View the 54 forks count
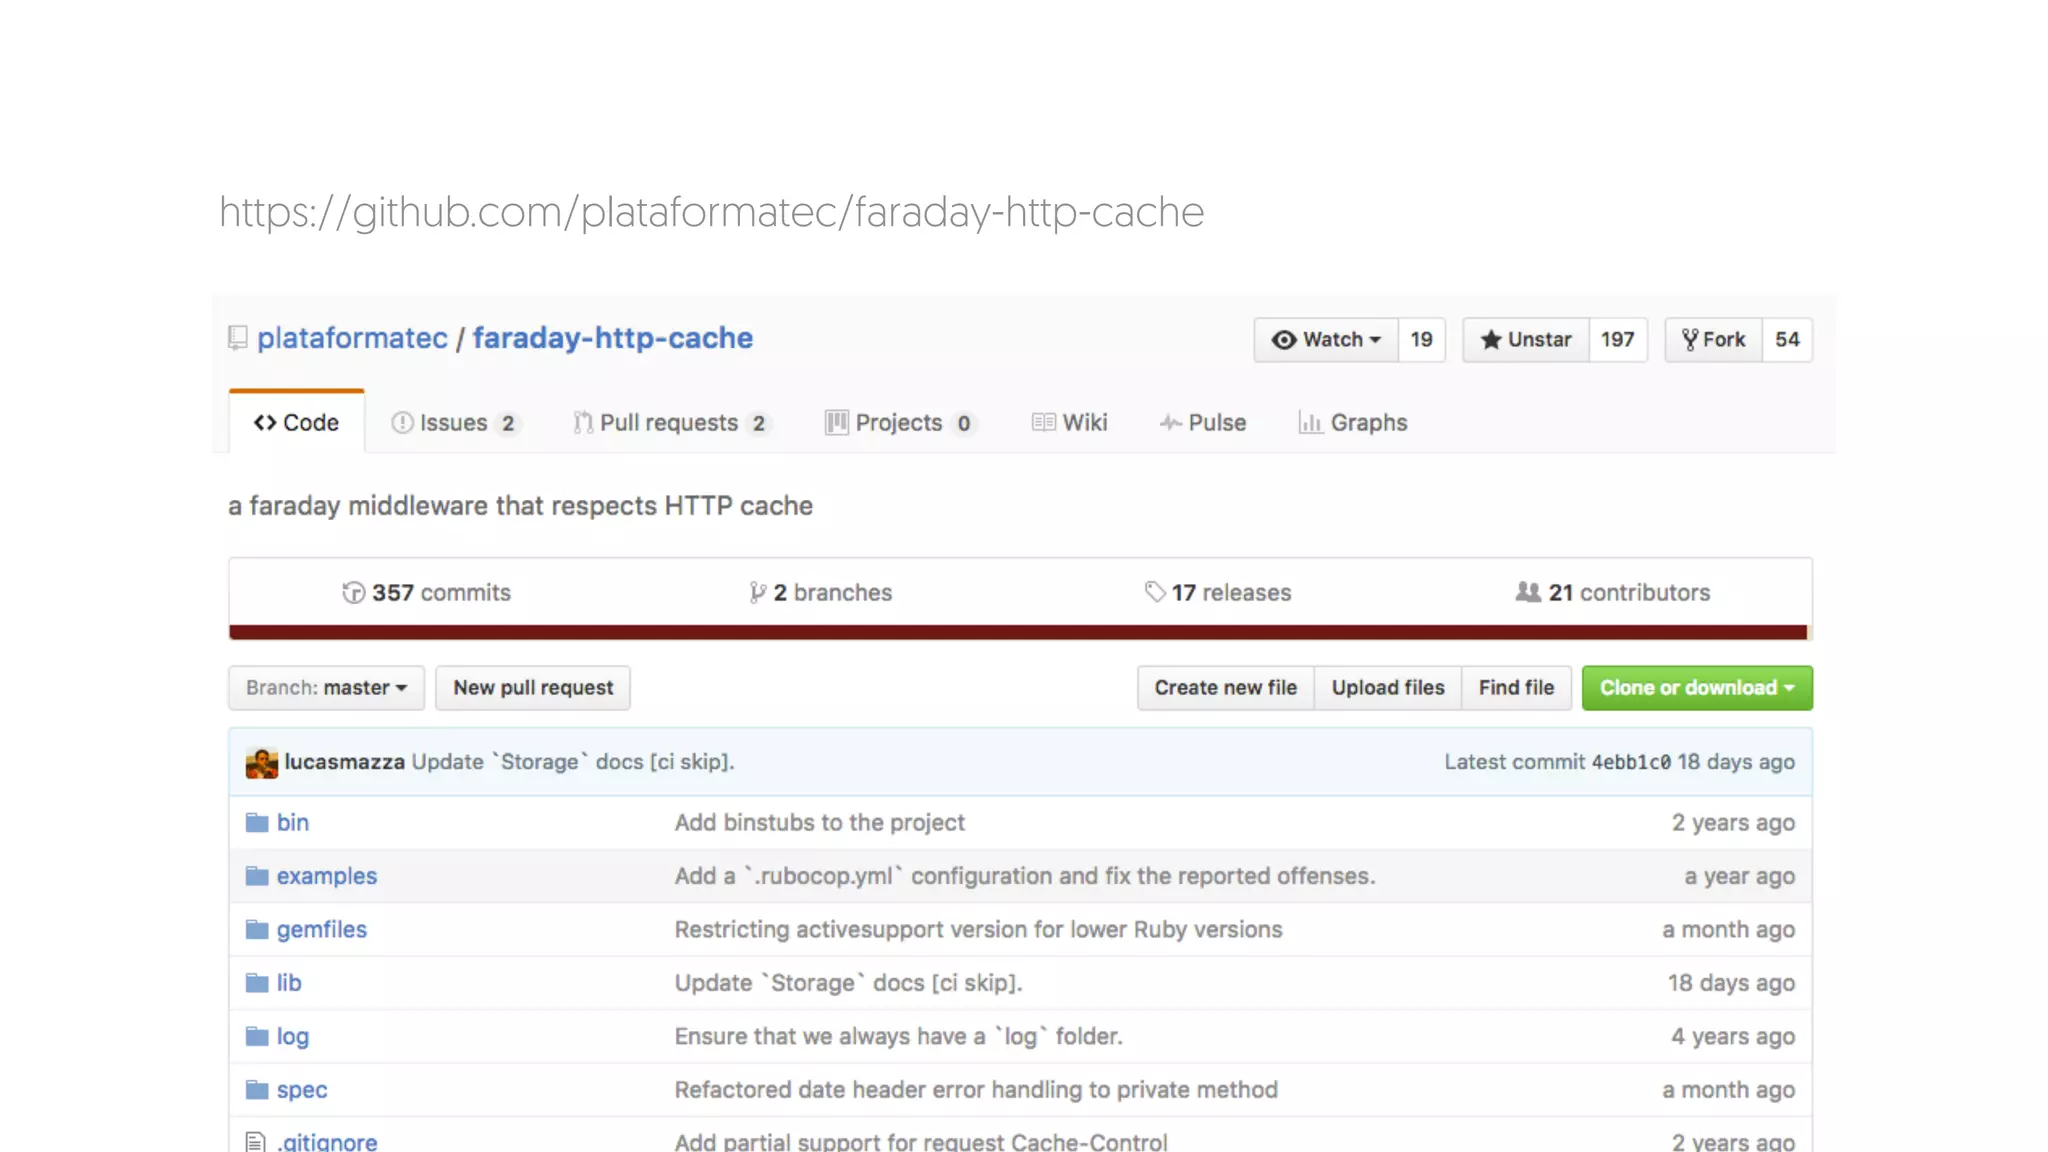 pos(1787,340)
